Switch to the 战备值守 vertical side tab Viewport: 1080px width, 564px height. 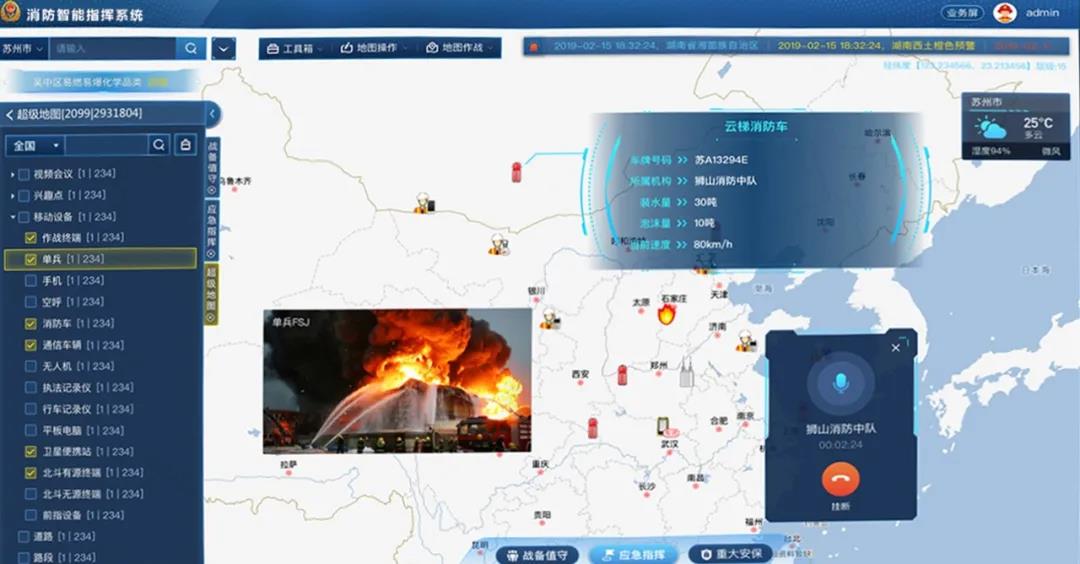(212, 167)
